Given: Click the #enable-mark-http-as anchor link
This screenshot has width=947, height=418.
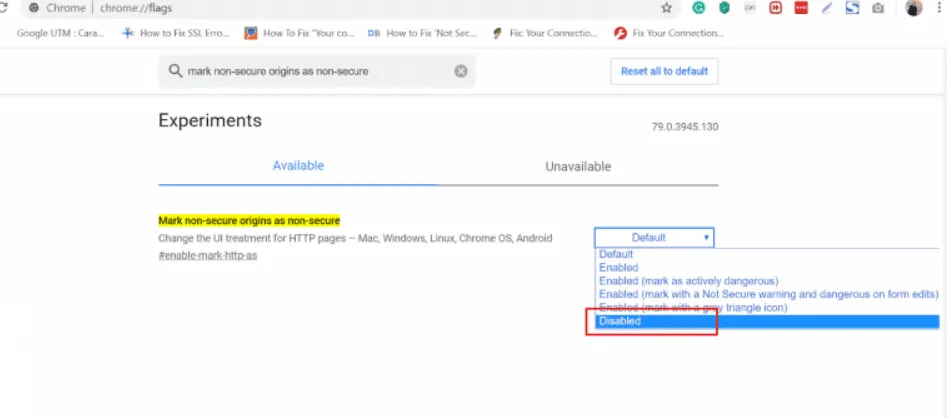Looking at the screenshot, I should pos(208,256).
